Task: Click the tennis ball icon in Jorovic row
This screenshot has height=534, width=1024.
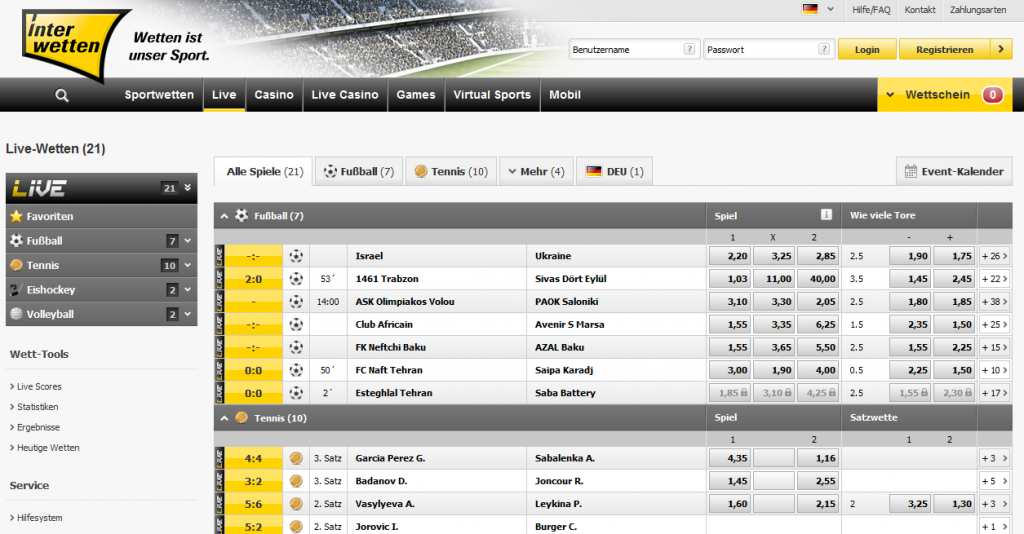Action: [296, 527]
